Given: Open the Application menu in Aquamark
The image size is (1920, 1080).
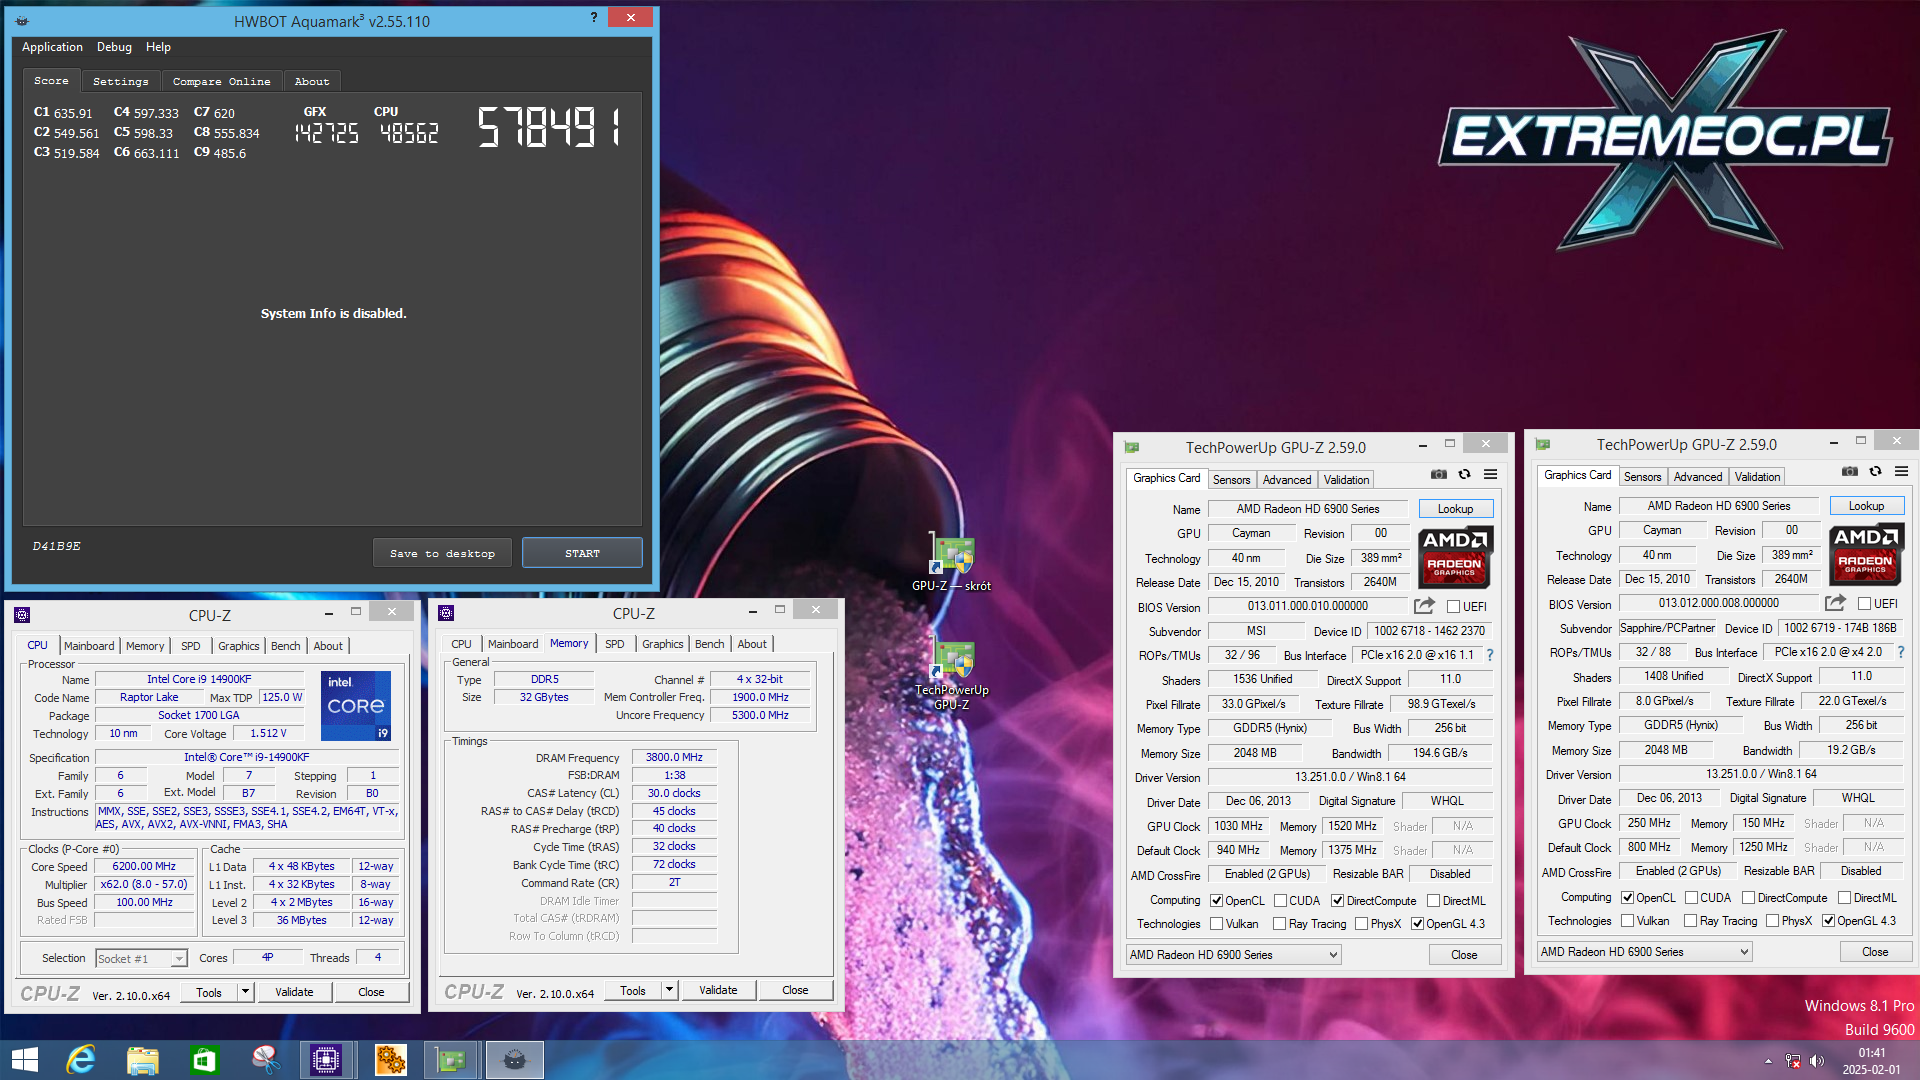Looking at the screenshot, I should pyautogui.click(x=52, y=47).
